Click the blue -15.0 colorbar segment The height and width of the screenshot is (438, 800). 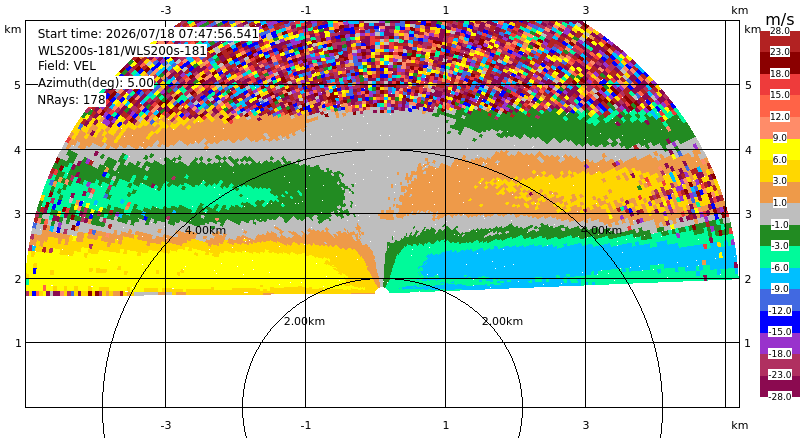(x=780, y=322)
